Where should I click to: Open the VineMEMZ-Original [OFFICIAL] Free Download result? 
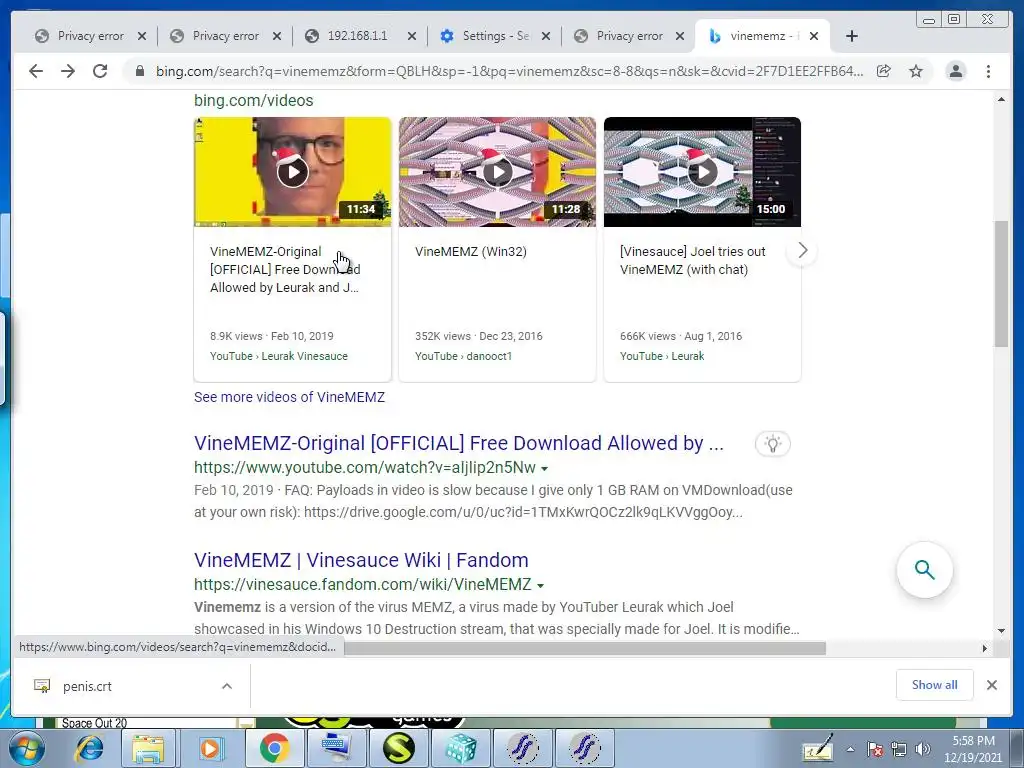[x=458, y=443]
